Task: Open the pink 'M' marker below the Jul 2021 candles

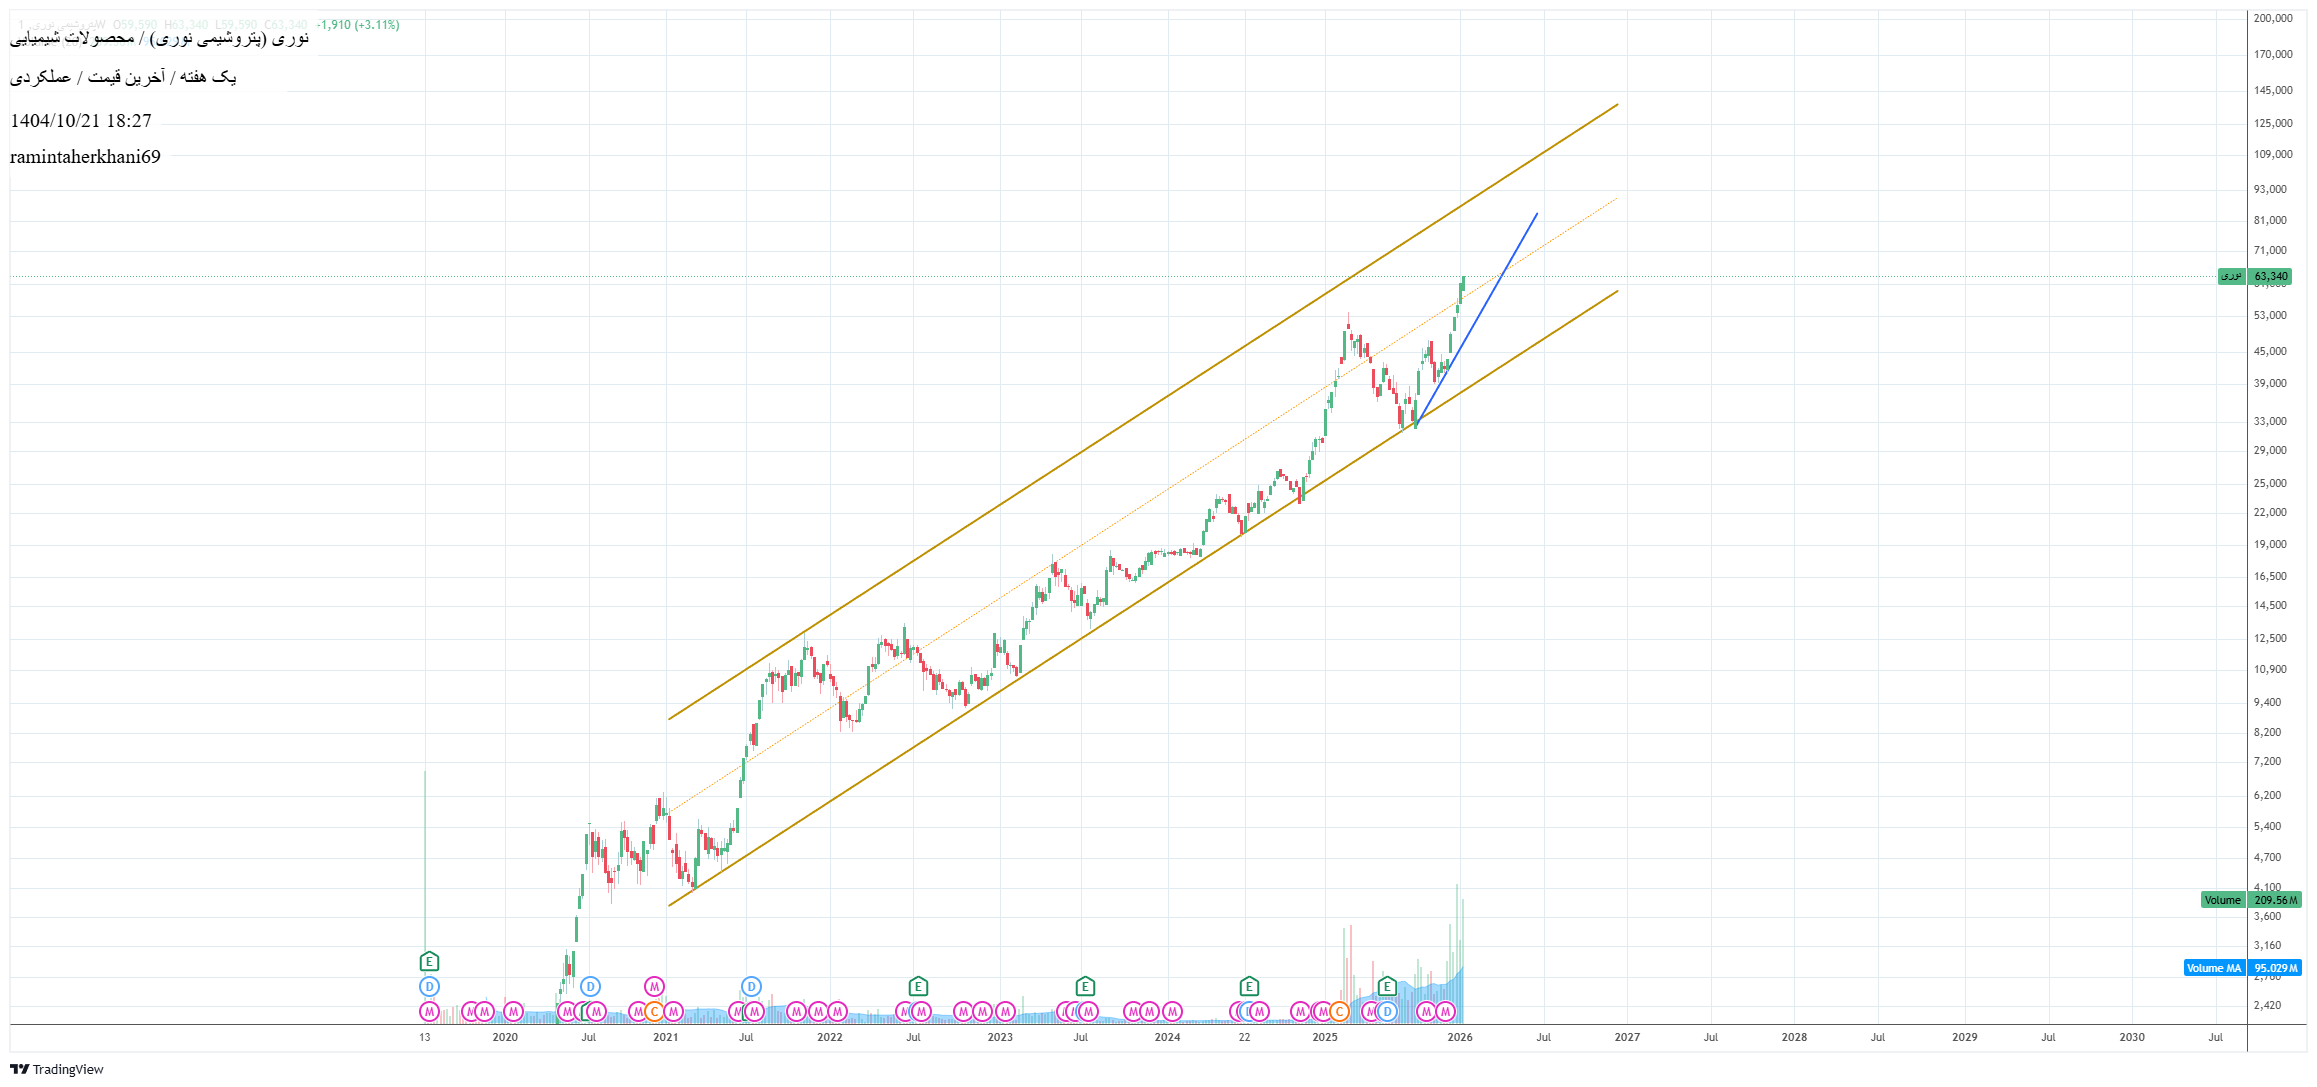Action: [757, 1012]
